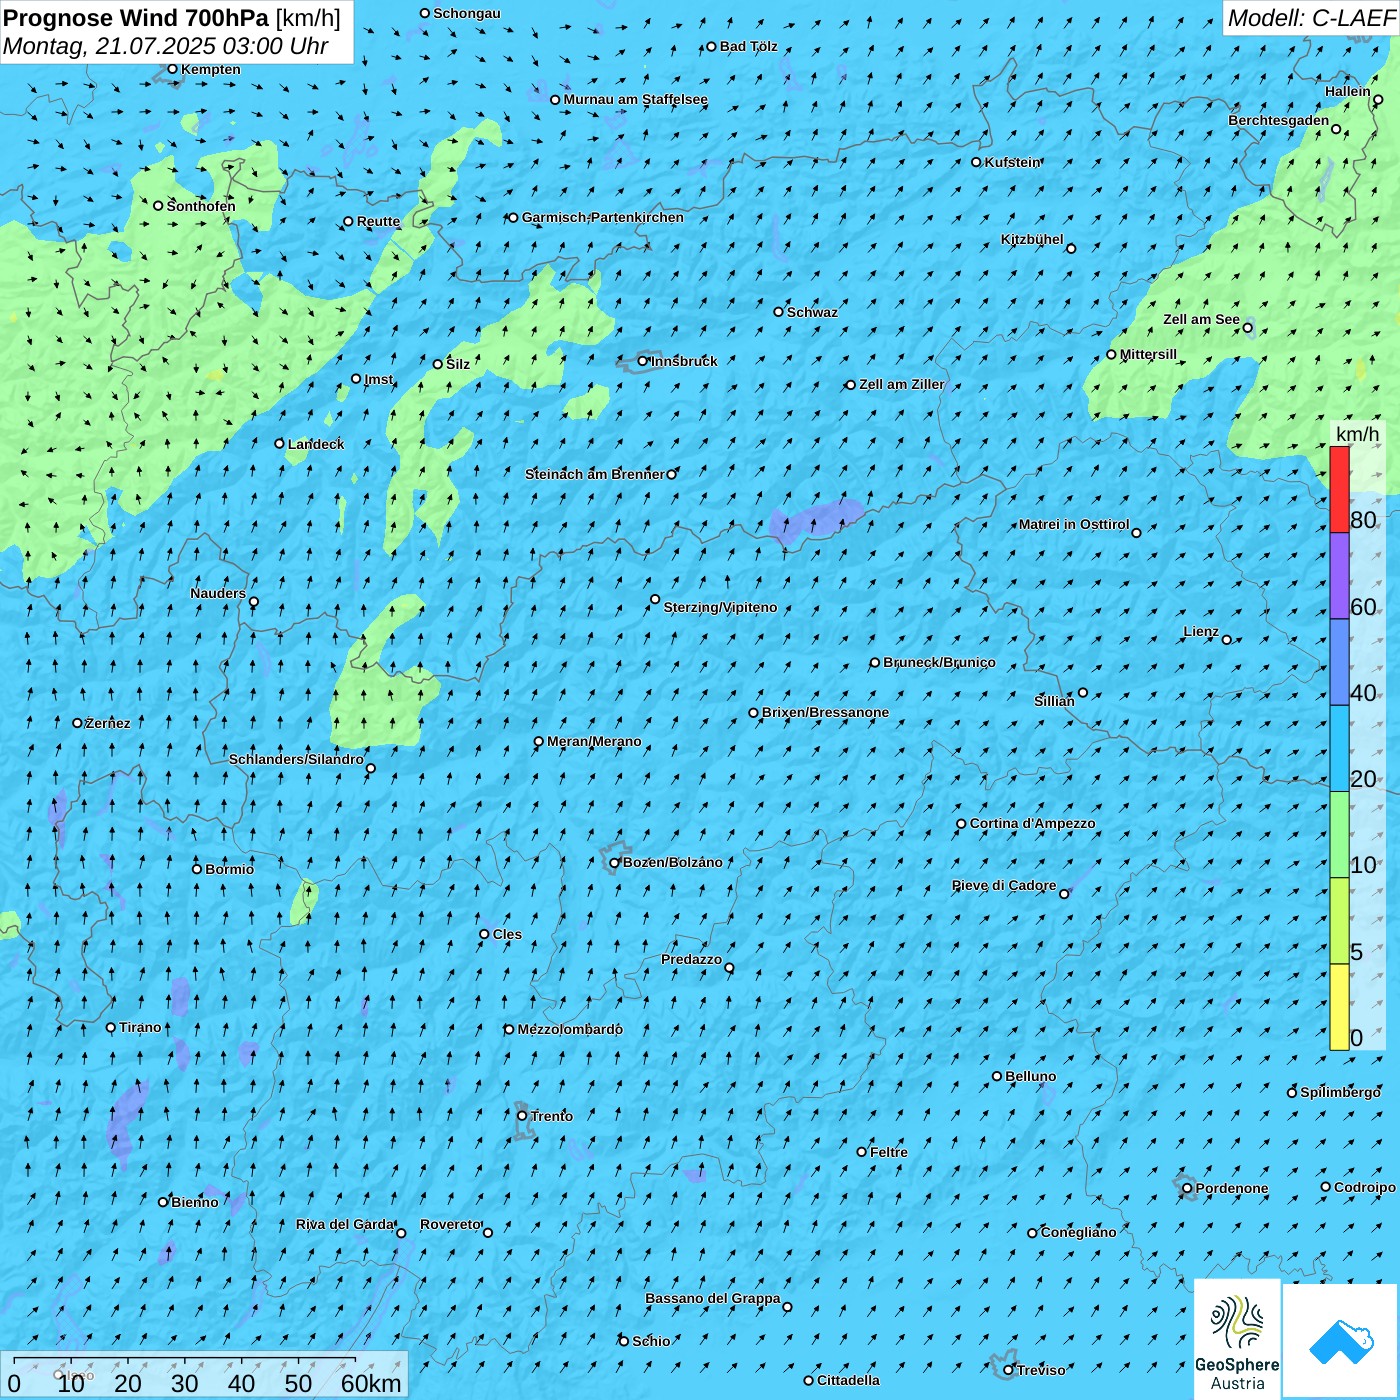
Task: Click the 'Riva del Garda' label
Action: tap(345, 1224)
